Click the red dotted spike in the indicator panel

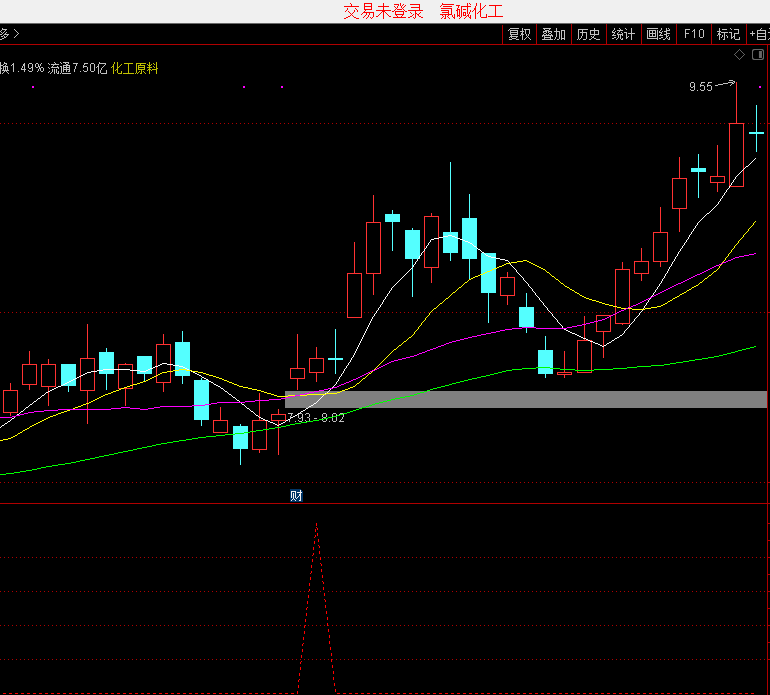tap(316, 600)
